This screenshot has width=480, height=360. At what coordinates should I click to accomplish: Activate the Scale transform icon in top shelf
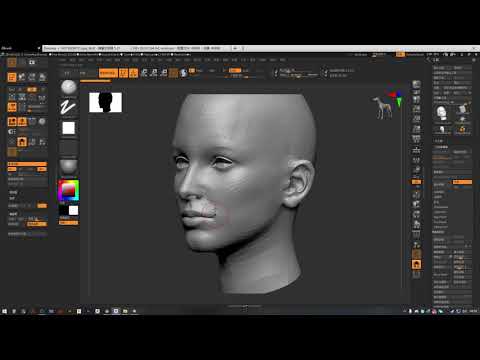[154, 73]
